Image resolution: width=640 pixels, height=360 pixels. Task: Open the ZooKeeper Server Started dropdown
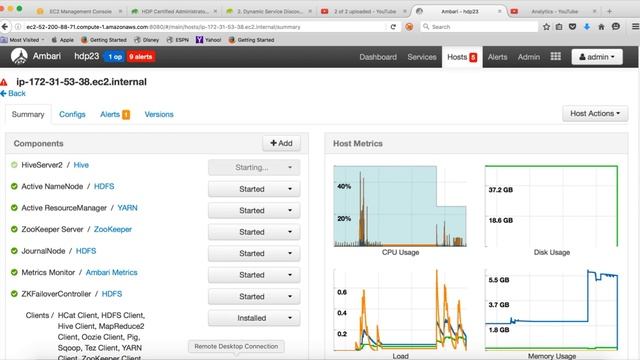pos(254,232)
